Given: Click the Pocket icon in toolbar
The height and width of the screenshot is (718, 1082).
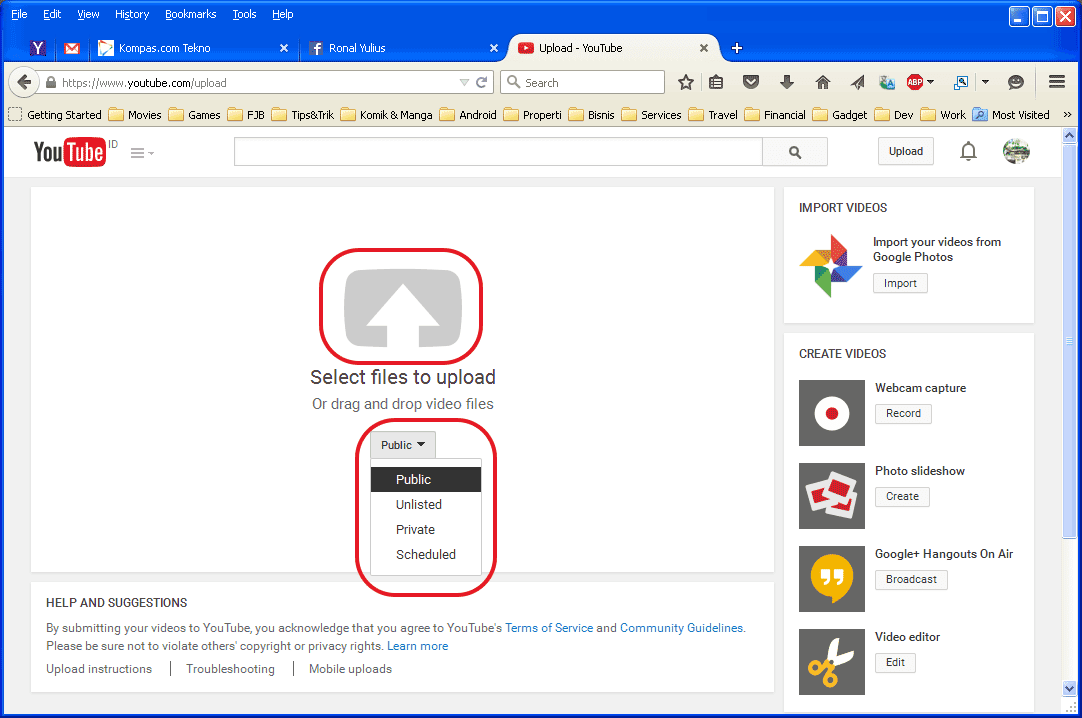Looking at the screenshot, I should click(x=751, y=83).
